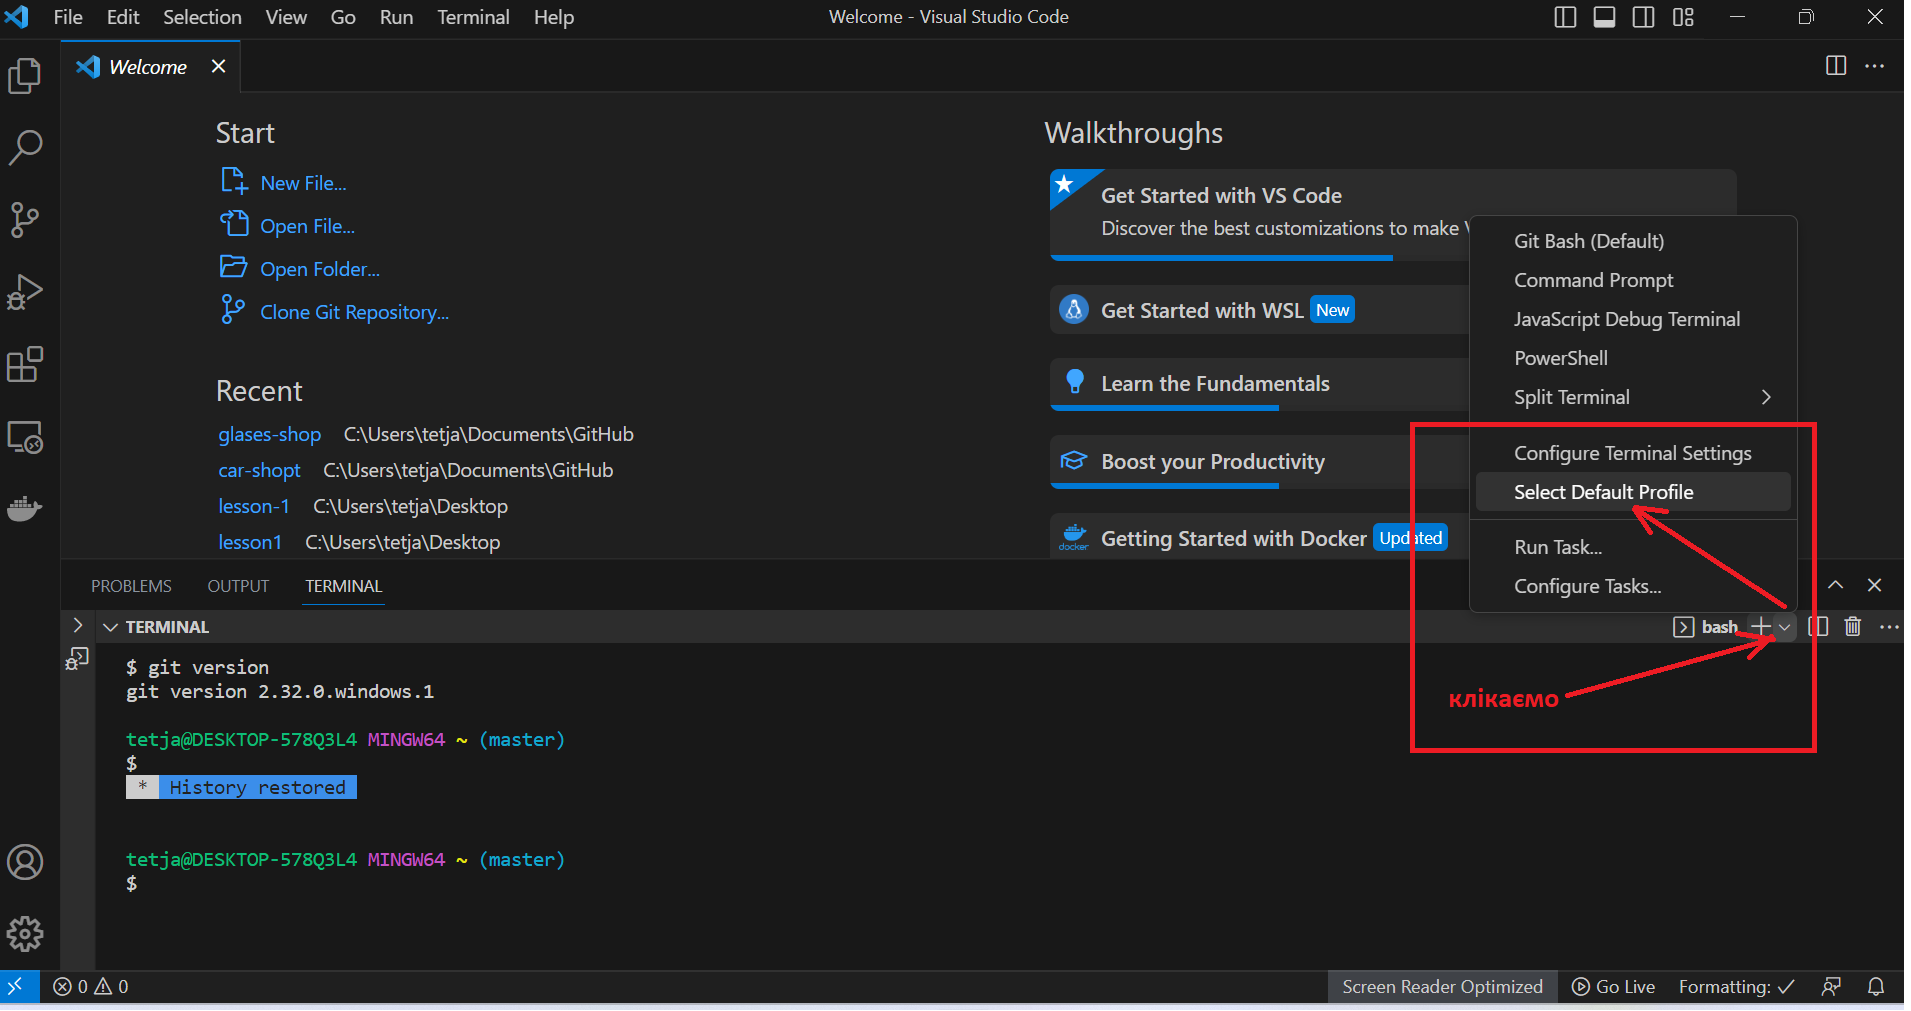Viewport: 1911px width, 1011px height.
Task: Open the Manage gear icon
Action: tap(25, 934)
